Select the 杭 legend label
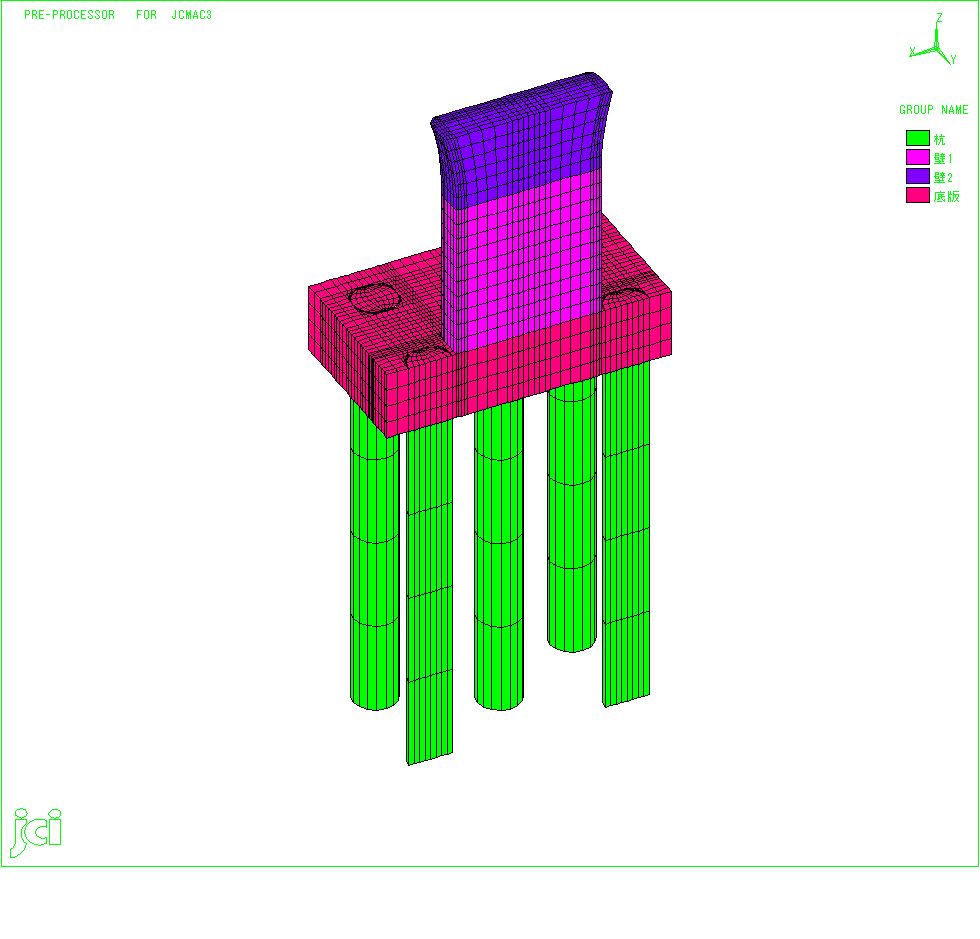This screenshot has height=939, width=980. (939, 139)
